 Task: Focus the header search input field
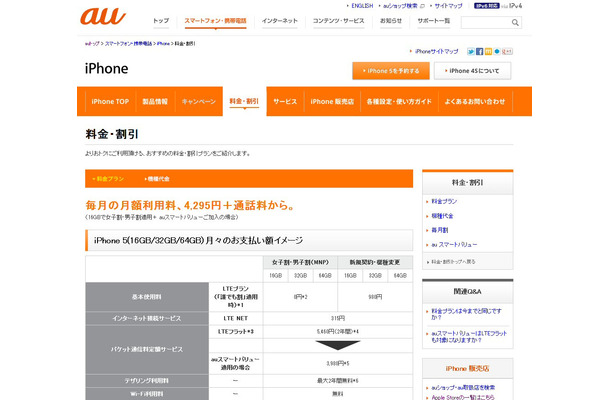click(486, 23)
